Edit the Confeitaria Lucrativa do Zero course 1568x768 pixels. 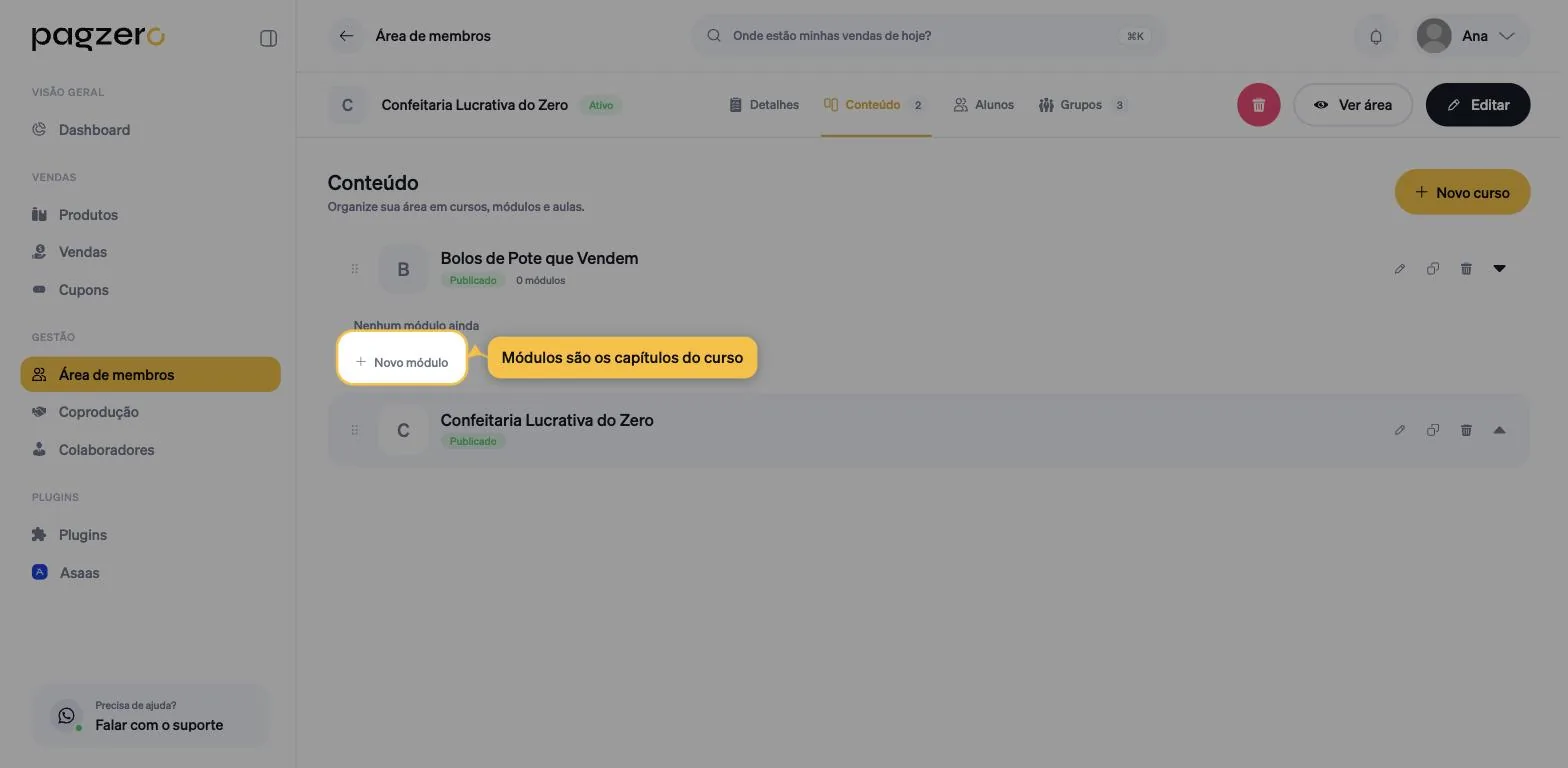point(1400,430)
